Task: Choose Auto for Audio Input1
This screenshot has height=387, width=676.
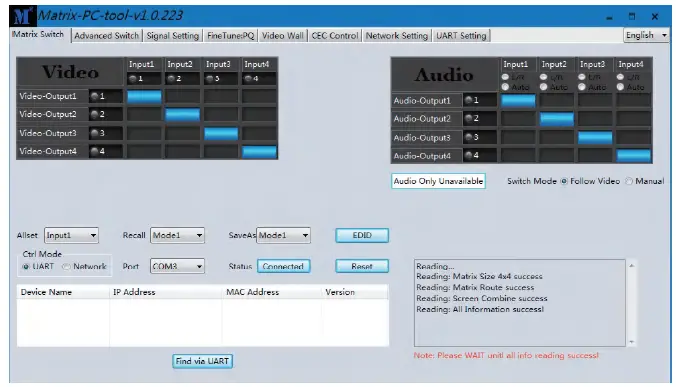Action: (x=505, y=87)
